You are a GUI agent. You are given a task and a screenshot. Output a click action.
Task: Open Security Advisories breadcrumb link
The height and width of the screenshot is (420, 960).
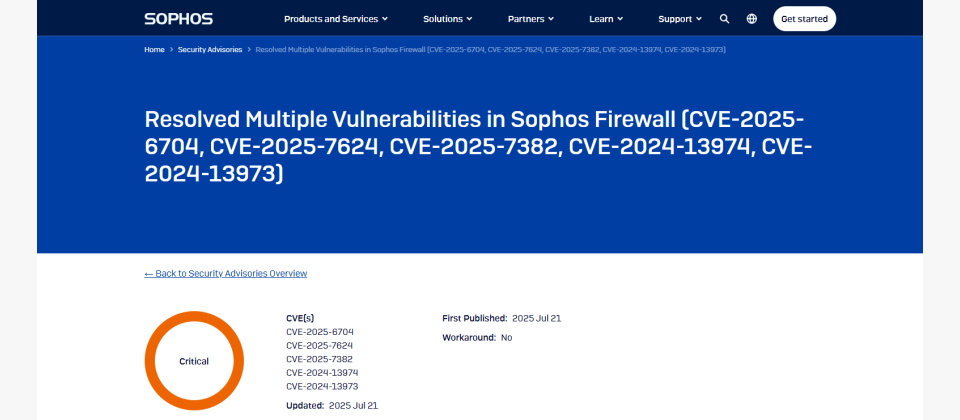[210, 50]
